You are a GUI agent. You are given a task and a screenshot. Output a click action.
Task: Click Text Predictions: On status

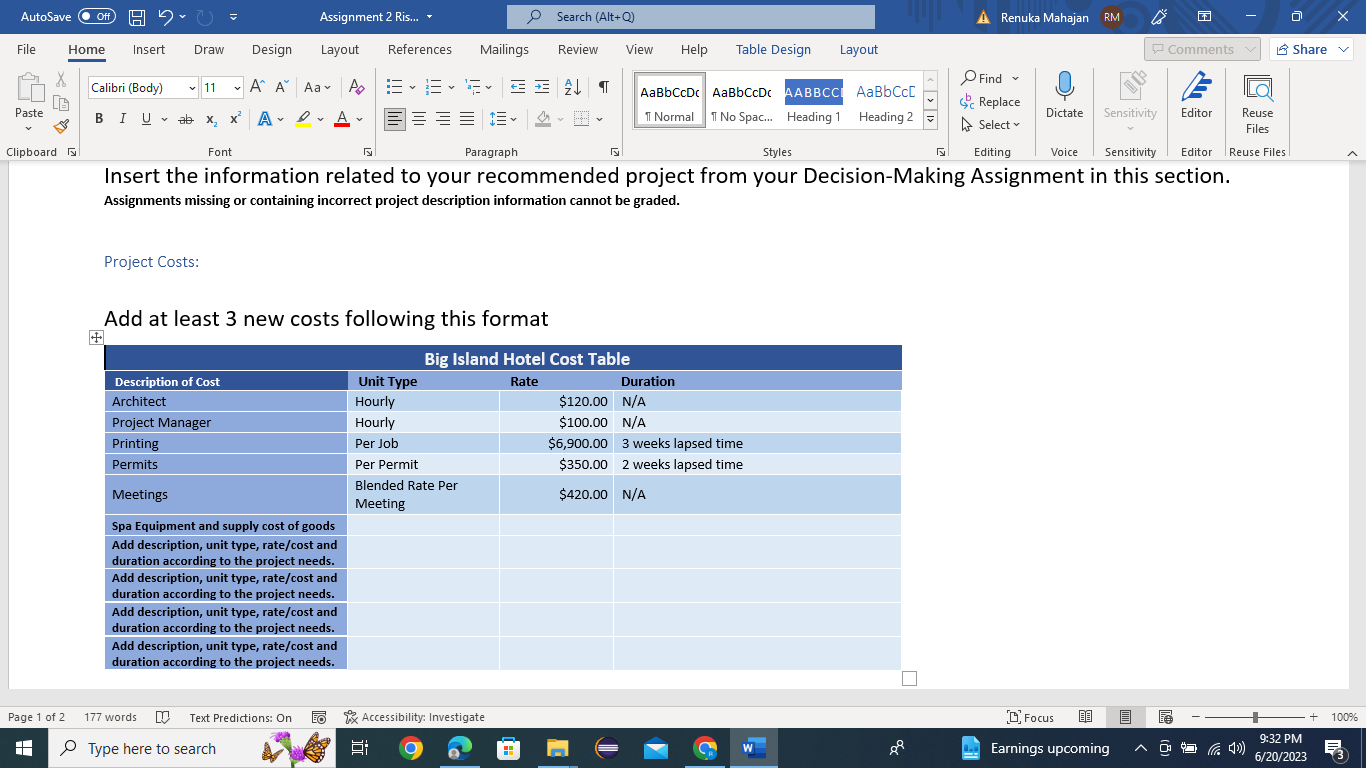click(x=241, y=717)
